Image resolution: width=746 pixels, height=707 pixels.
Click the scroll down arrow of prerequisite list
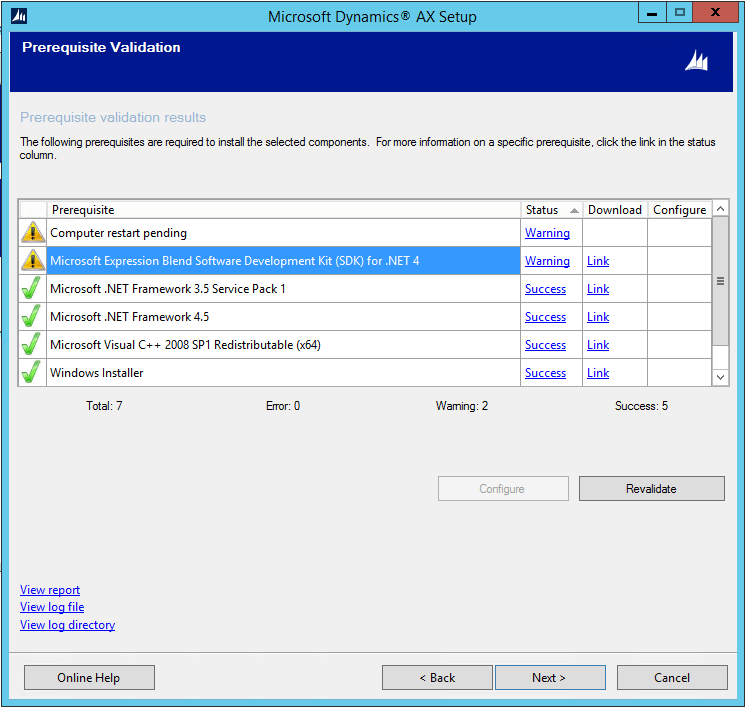pyautogui.click(x=720, y=377)
